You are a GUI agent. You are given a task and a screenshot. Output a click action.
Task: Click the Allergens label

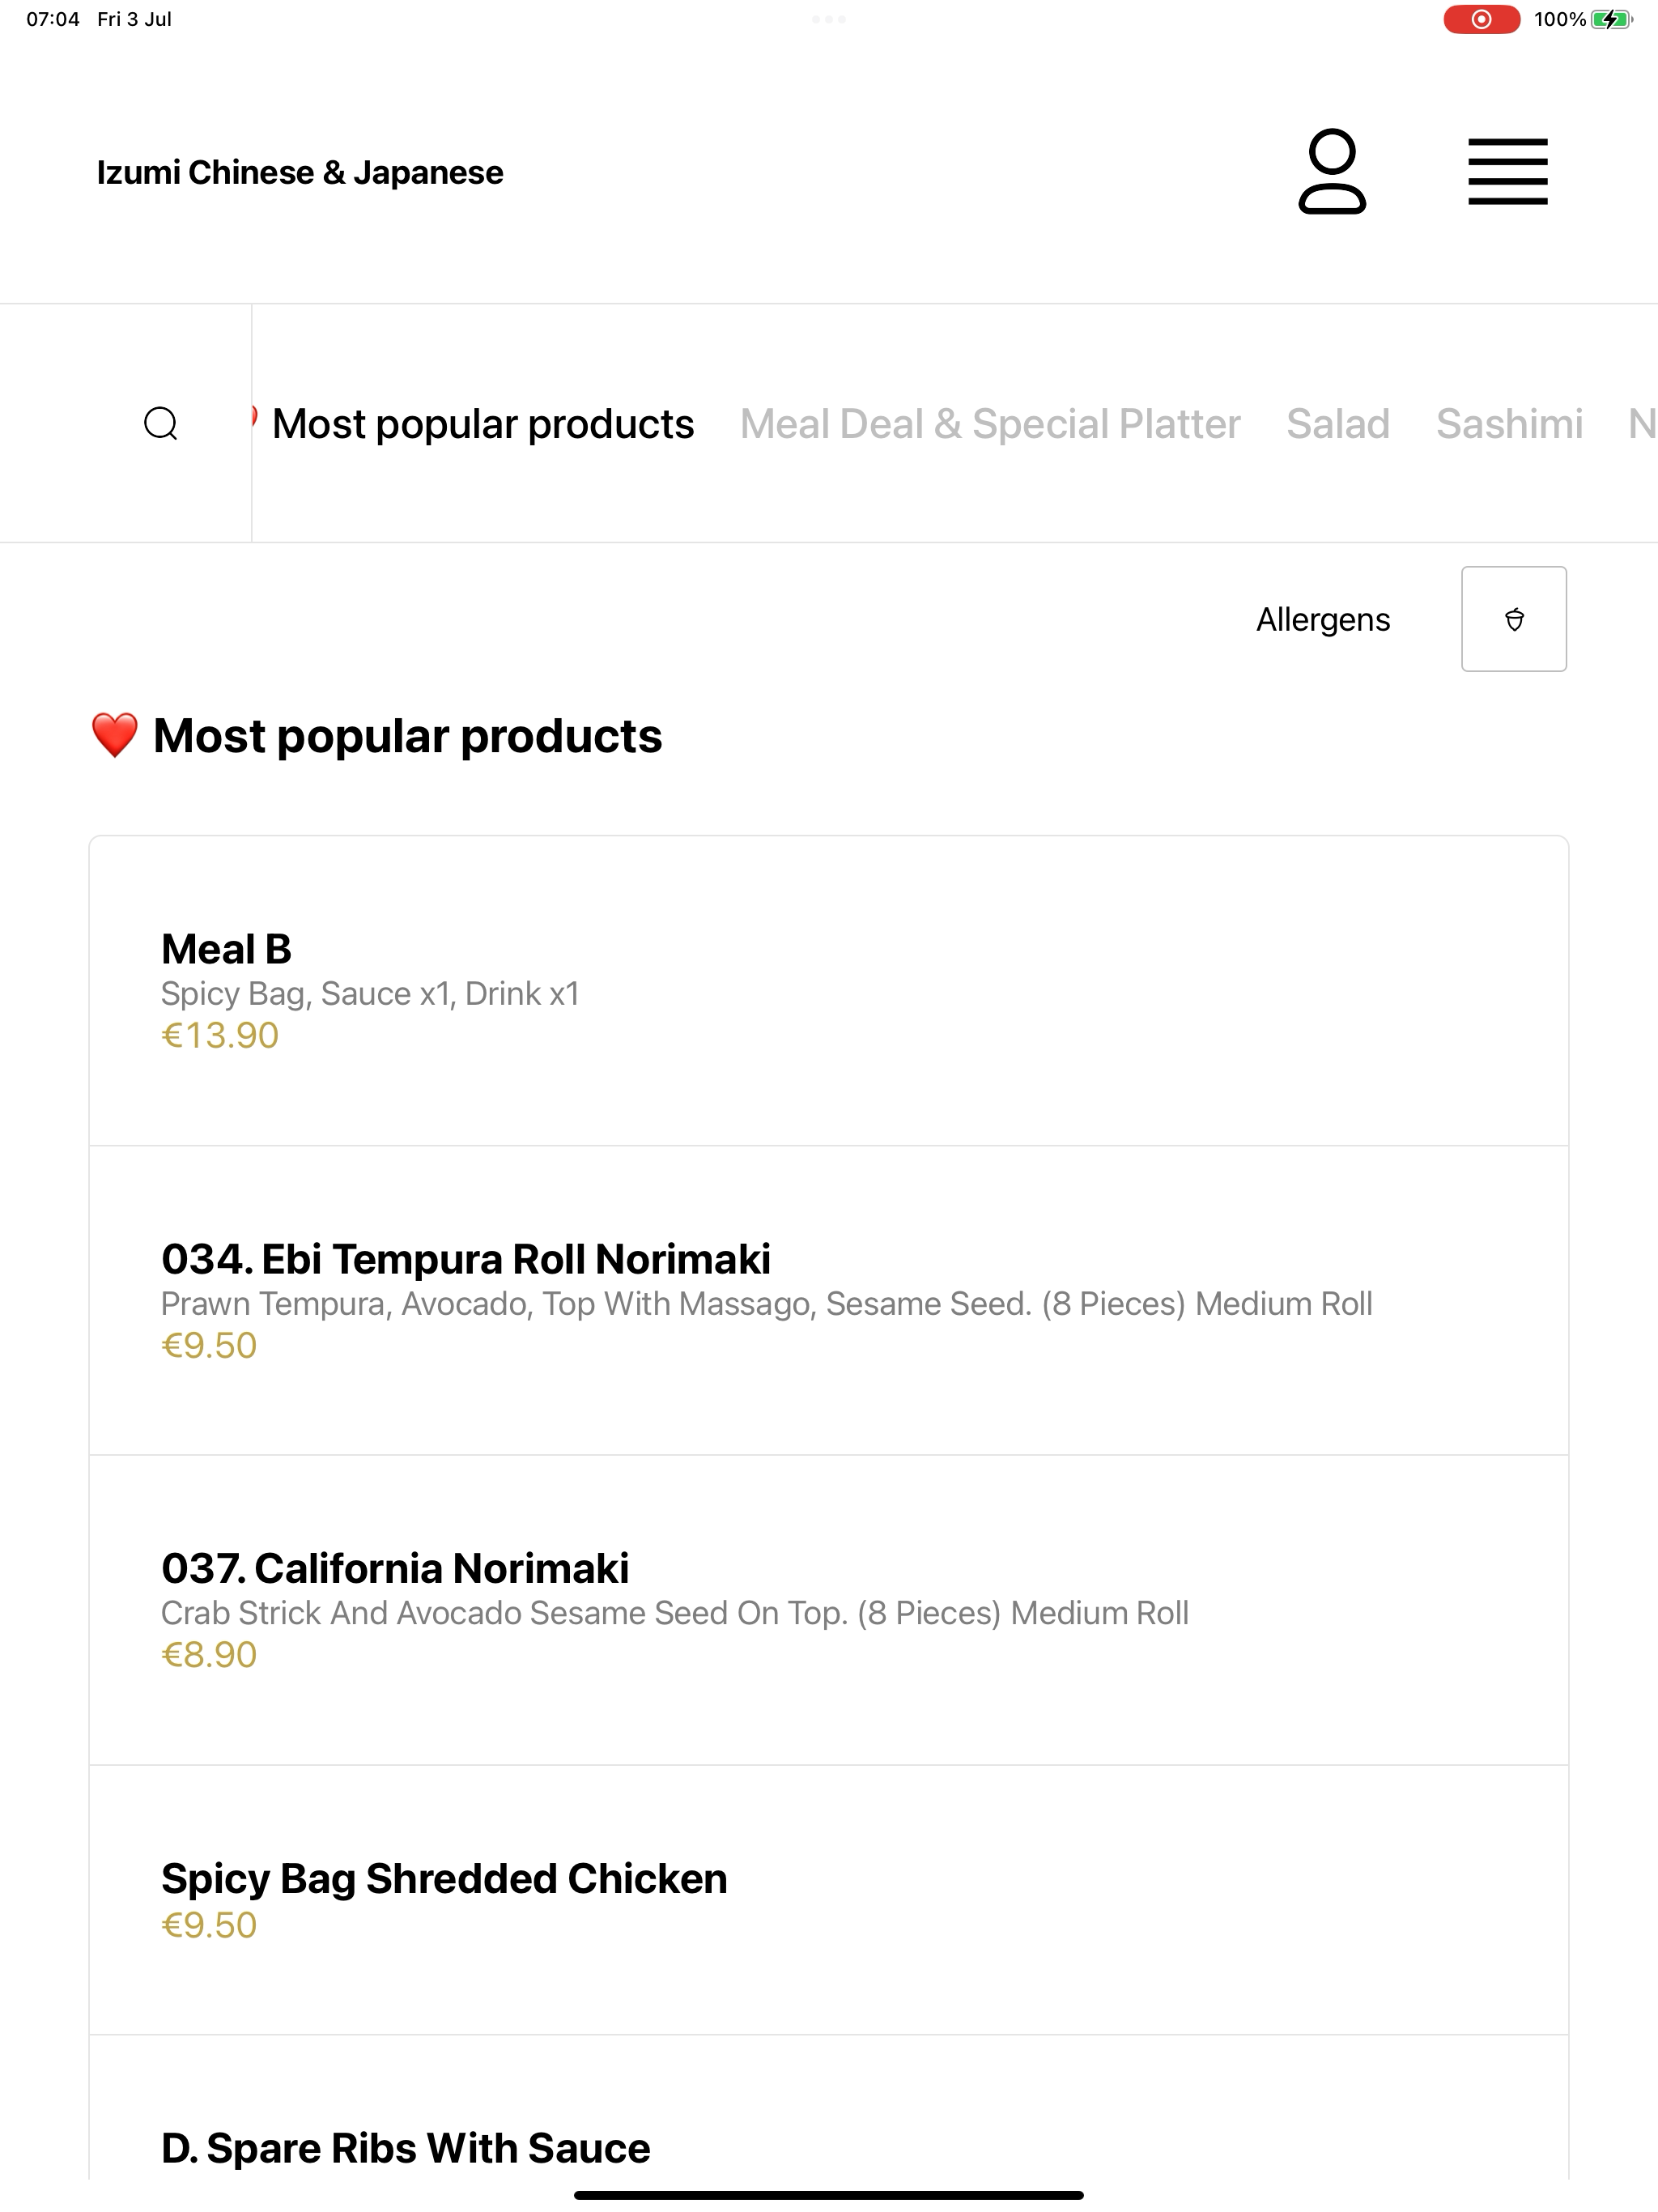[x=1323, y=619]
